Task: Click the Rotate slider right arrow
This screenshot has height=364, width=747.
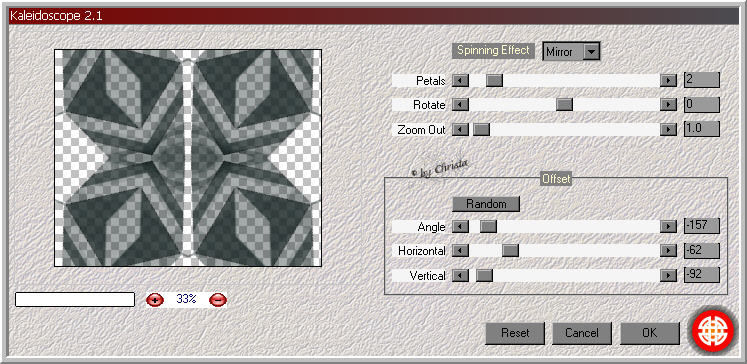Action: 668,104
